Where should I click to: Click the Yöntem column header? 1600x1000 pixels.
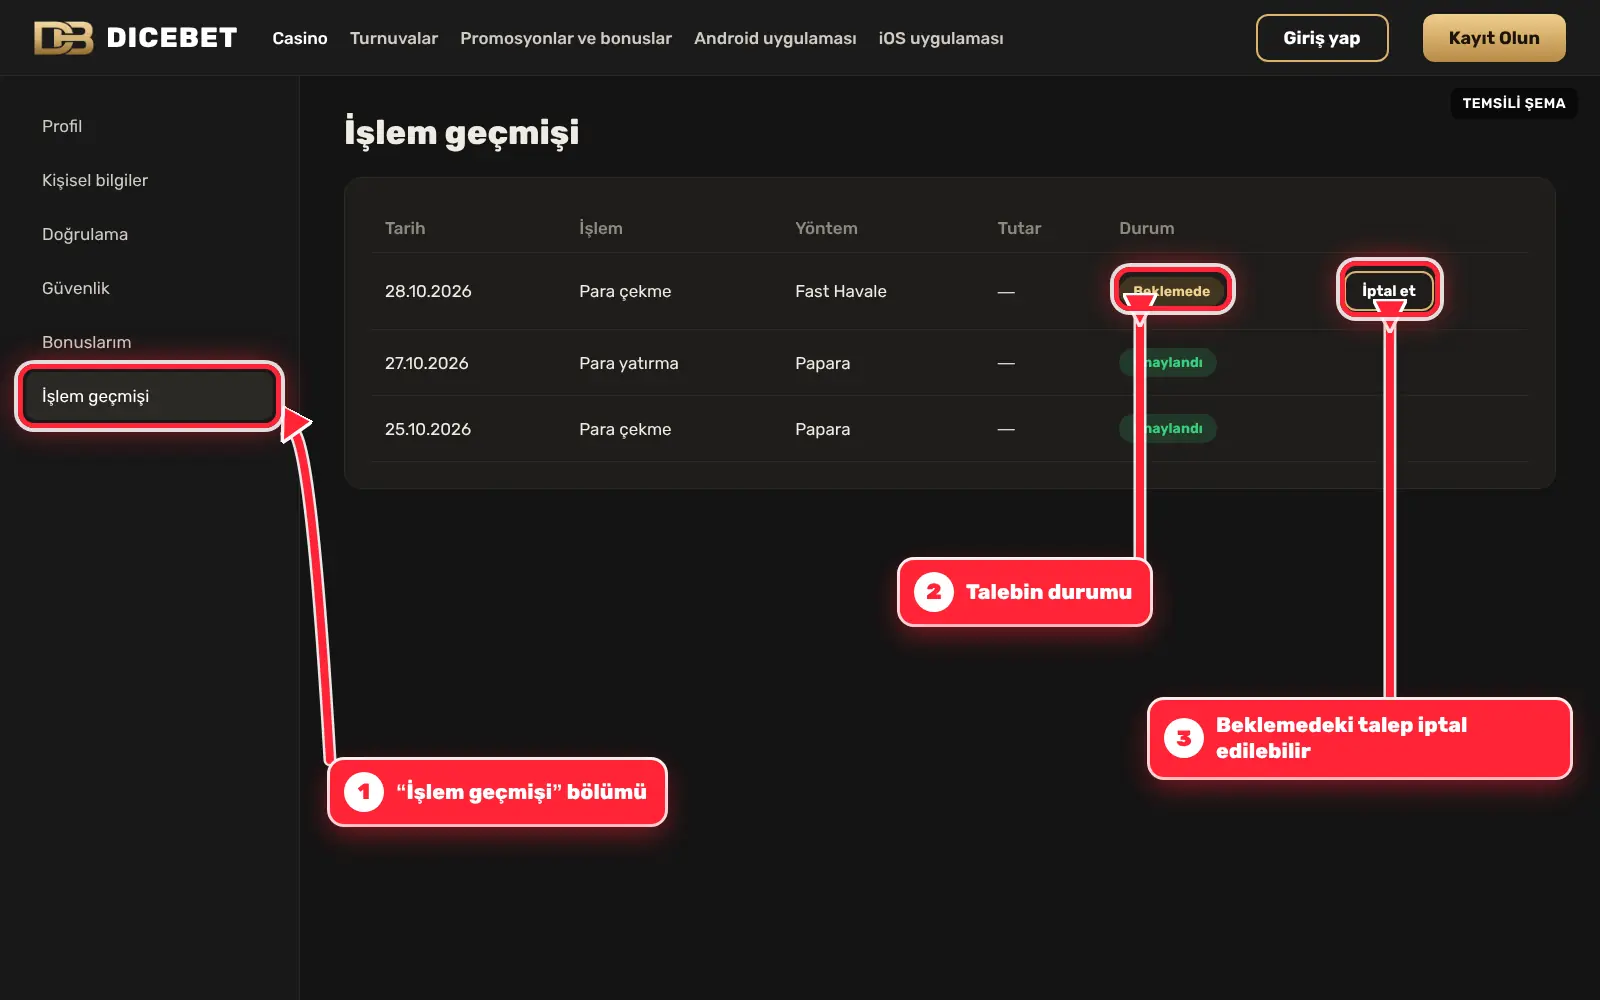click(826, 228)
